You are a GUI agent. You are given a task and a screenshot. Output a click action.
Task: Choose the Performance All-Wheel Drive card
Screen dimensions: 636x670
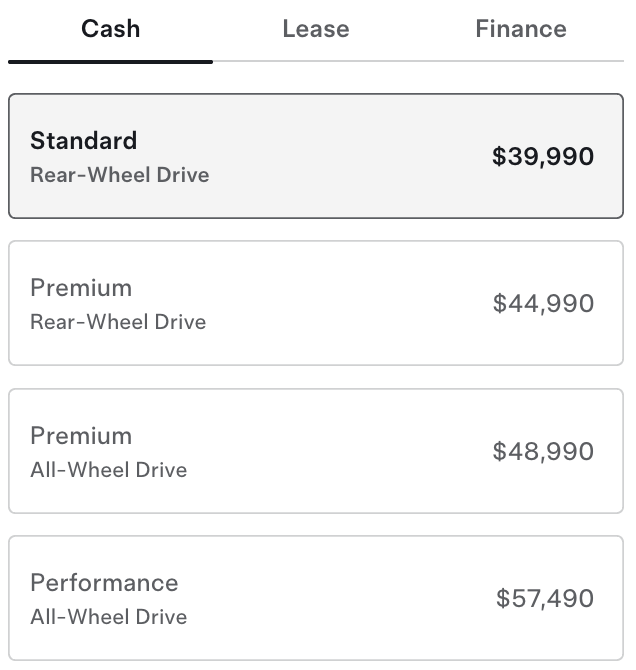(x=316, y=598)
